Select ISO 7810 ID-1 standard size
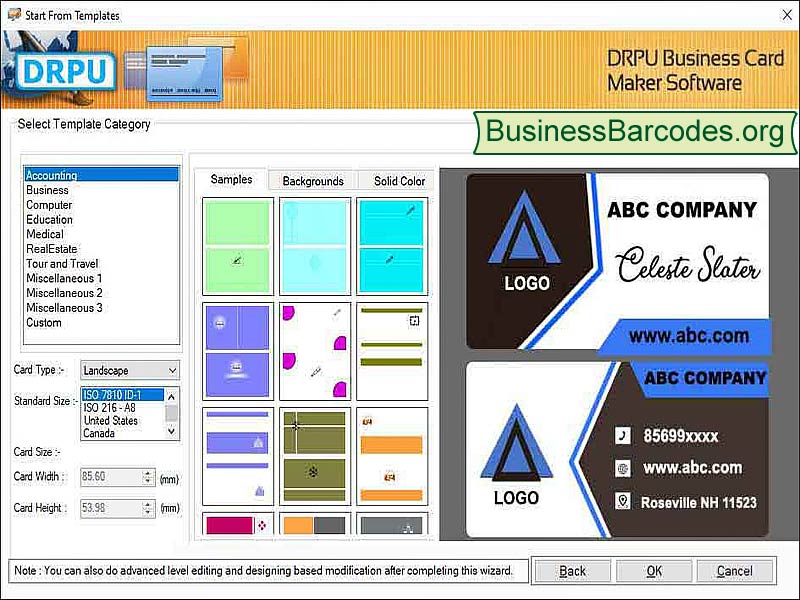 (122, 395)
